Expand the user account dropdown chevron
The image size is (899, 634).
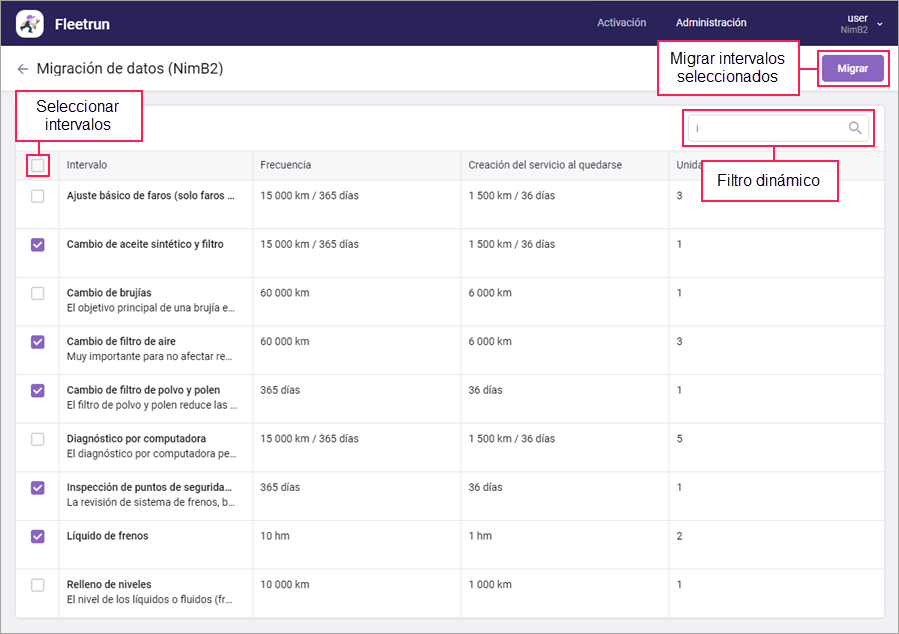point(880,23)
